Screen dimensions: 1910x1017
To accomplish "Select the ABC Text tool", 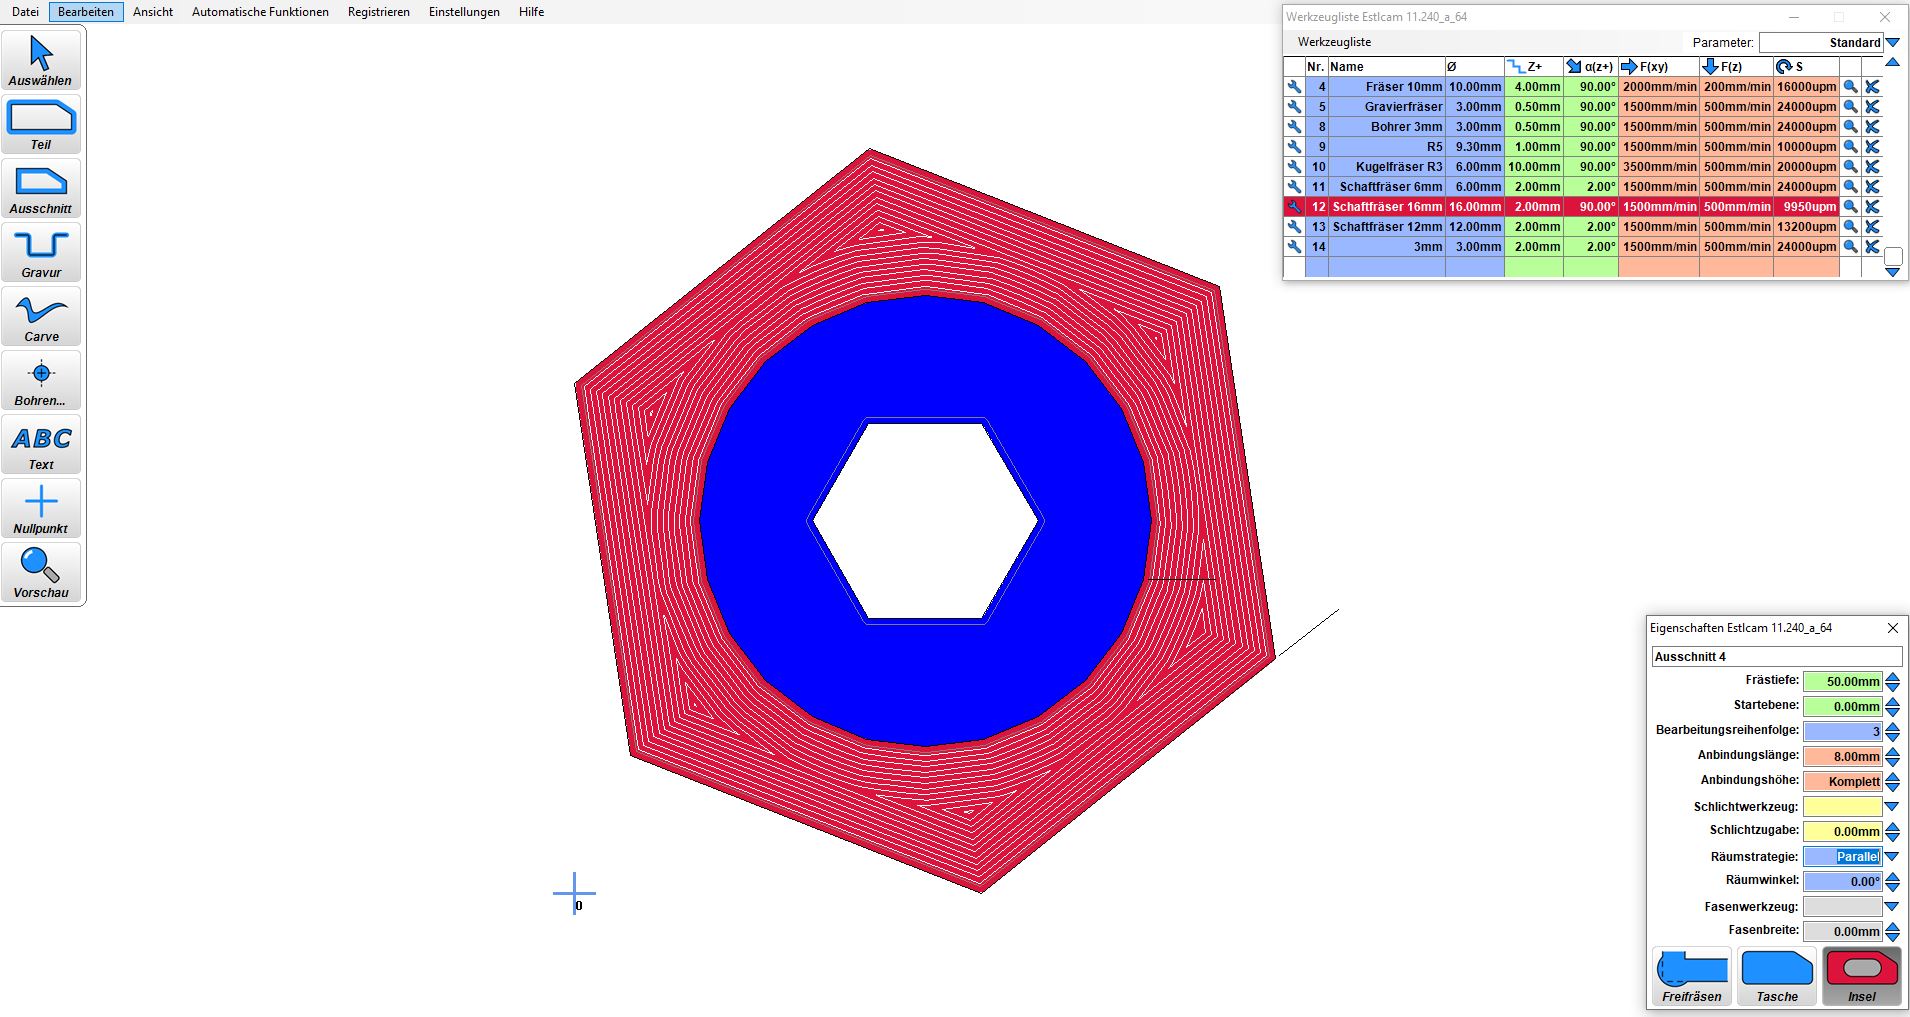I will pos(41,445).
